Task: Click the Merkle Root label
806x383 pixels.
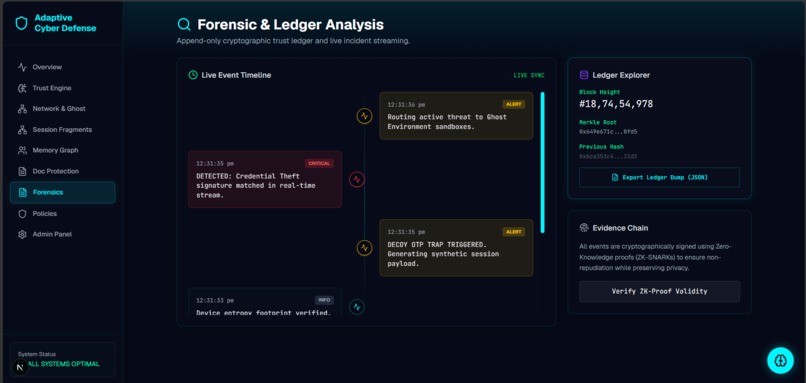Action: point(598,122)
